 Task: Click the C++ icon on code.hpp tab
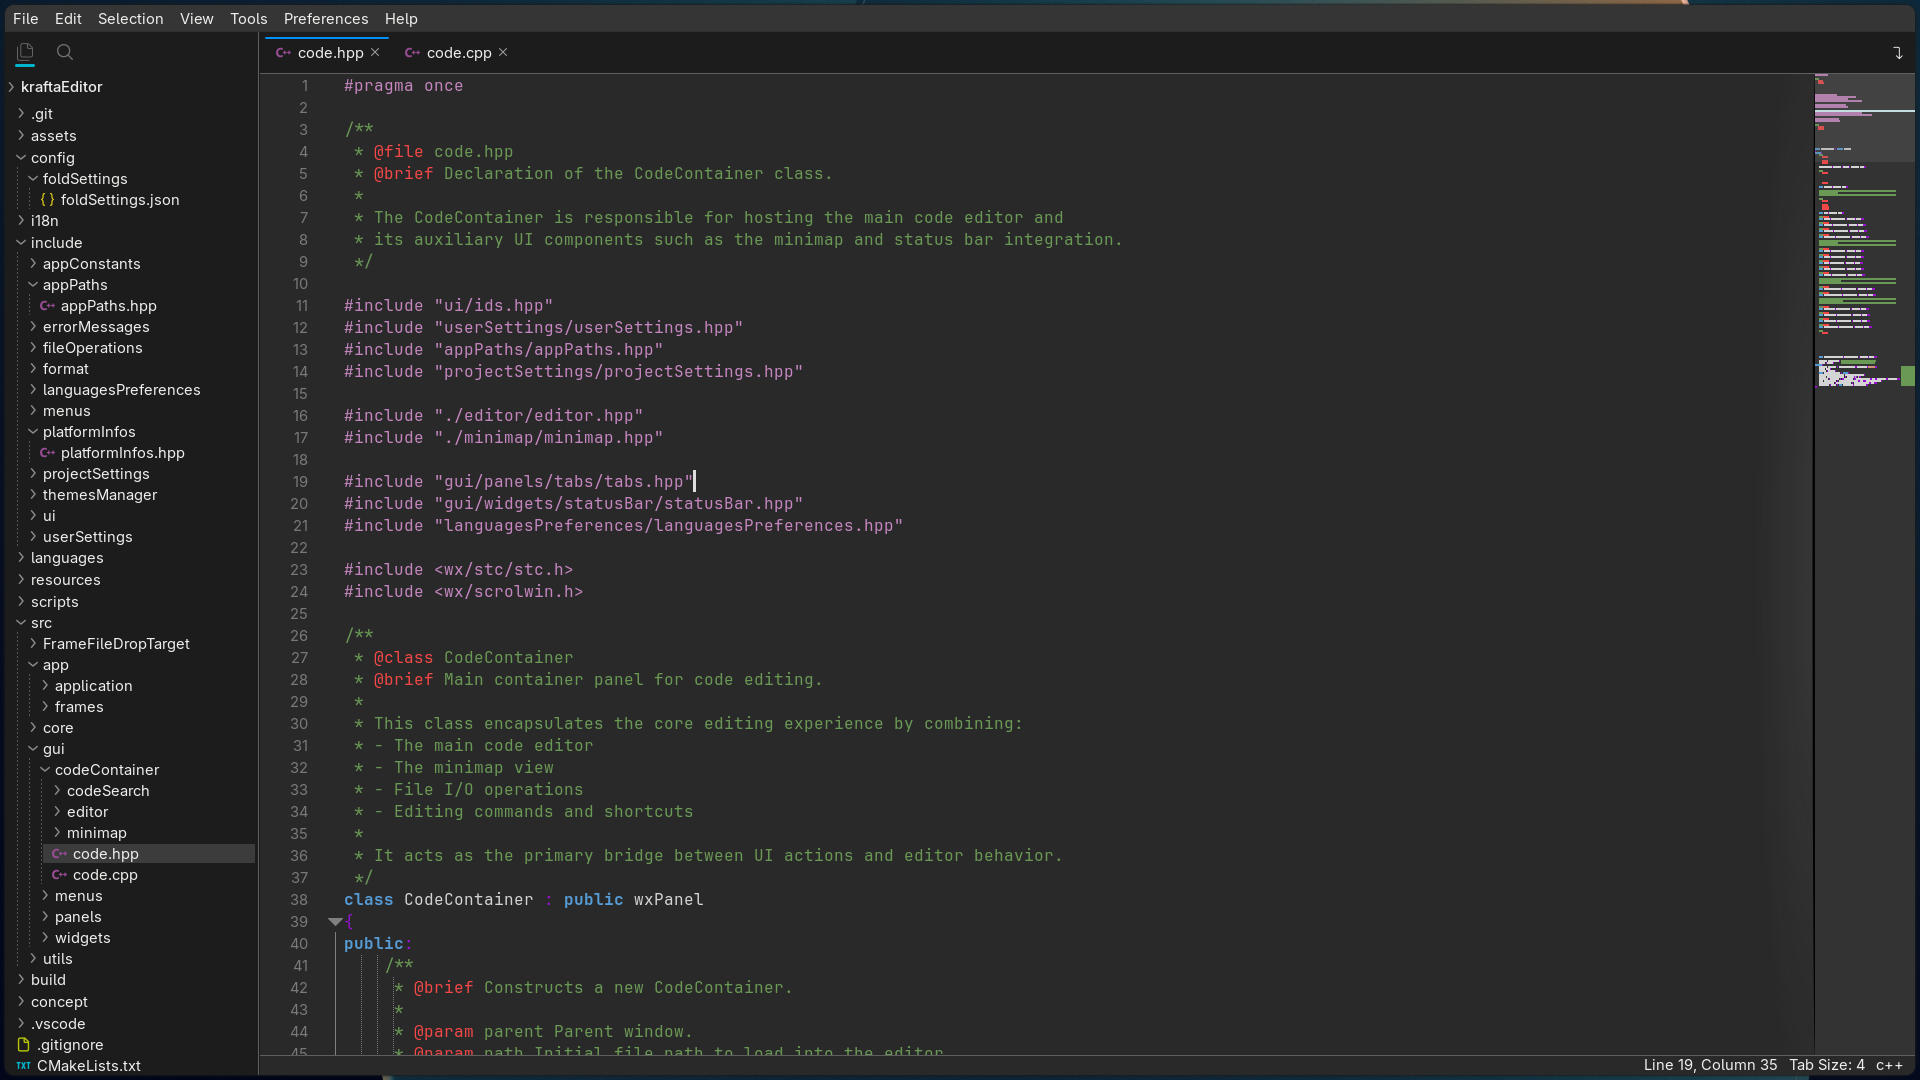coord(283,53)
